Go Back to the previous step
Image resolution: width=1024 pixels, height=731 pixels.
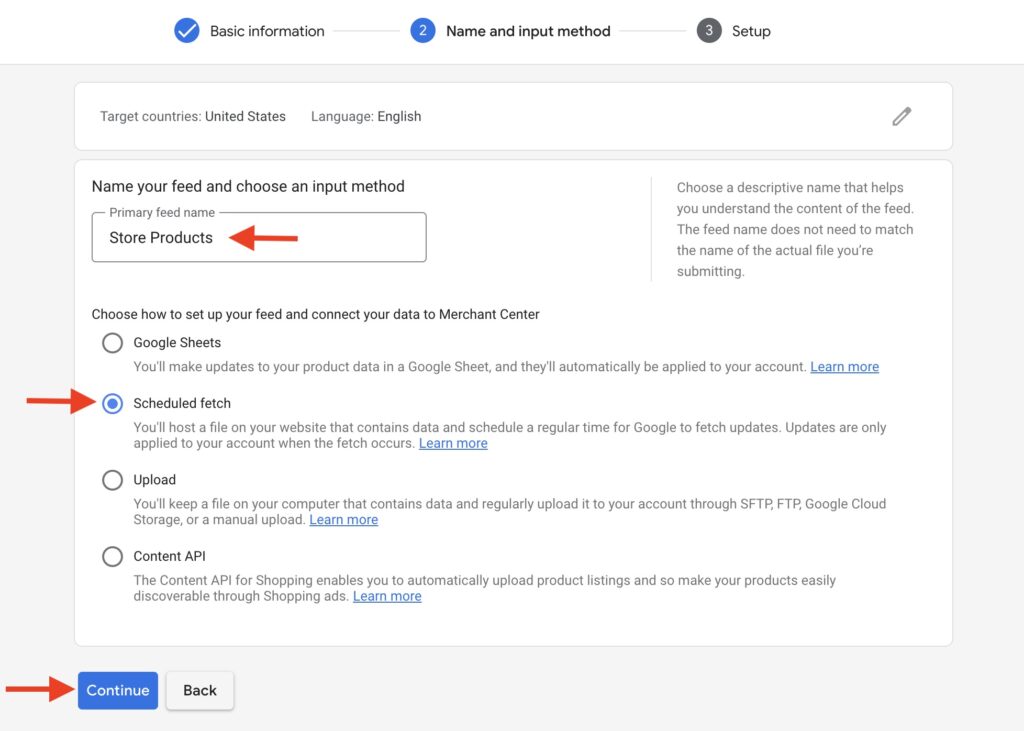pyautogui.click(x=199, y=690)
